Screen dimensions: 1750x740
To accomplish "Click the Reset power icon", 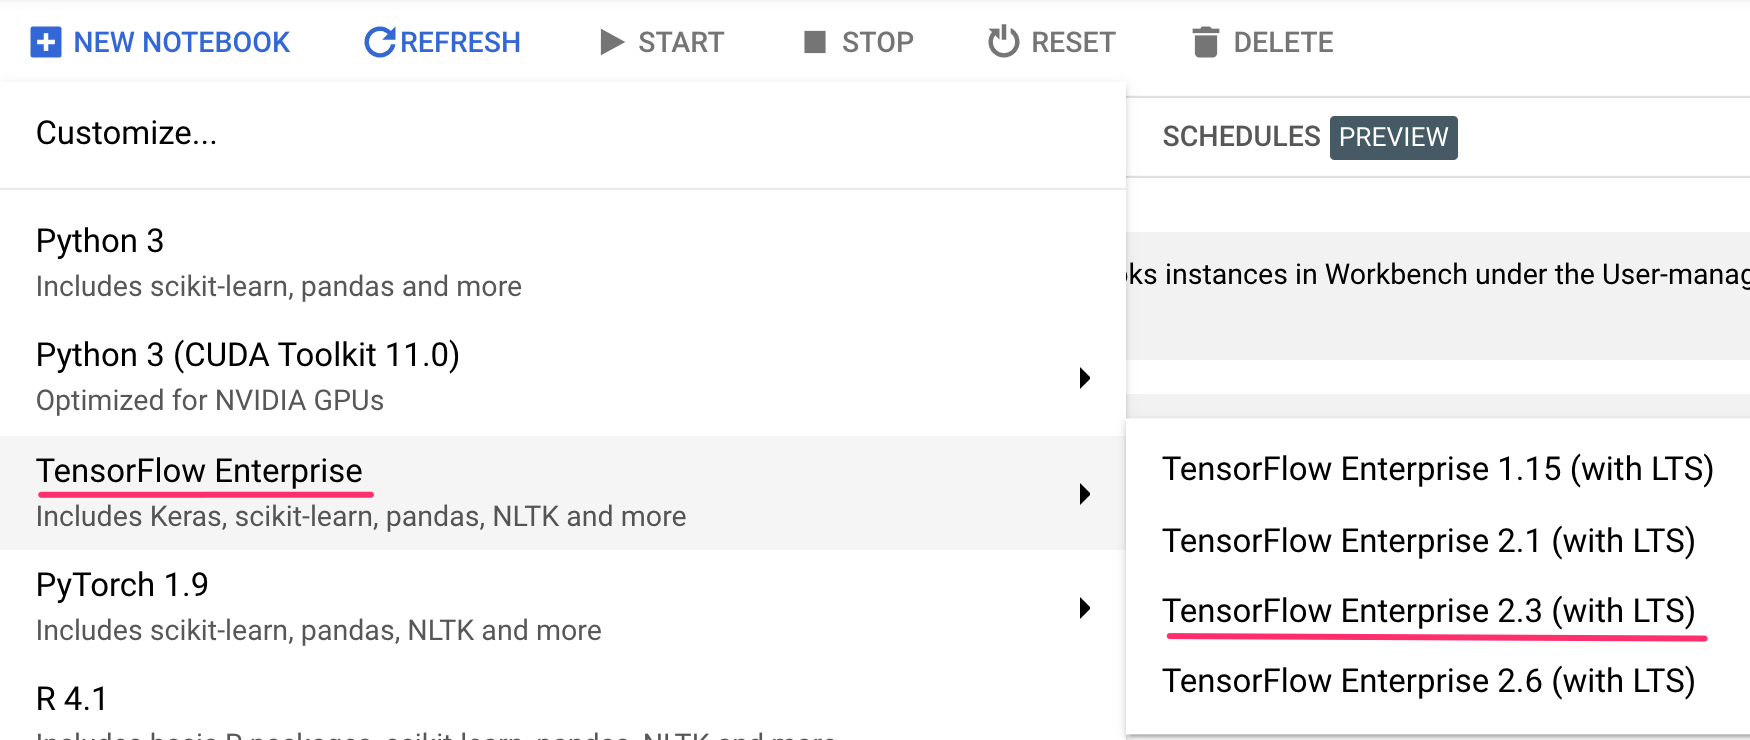I will 1003,42.
